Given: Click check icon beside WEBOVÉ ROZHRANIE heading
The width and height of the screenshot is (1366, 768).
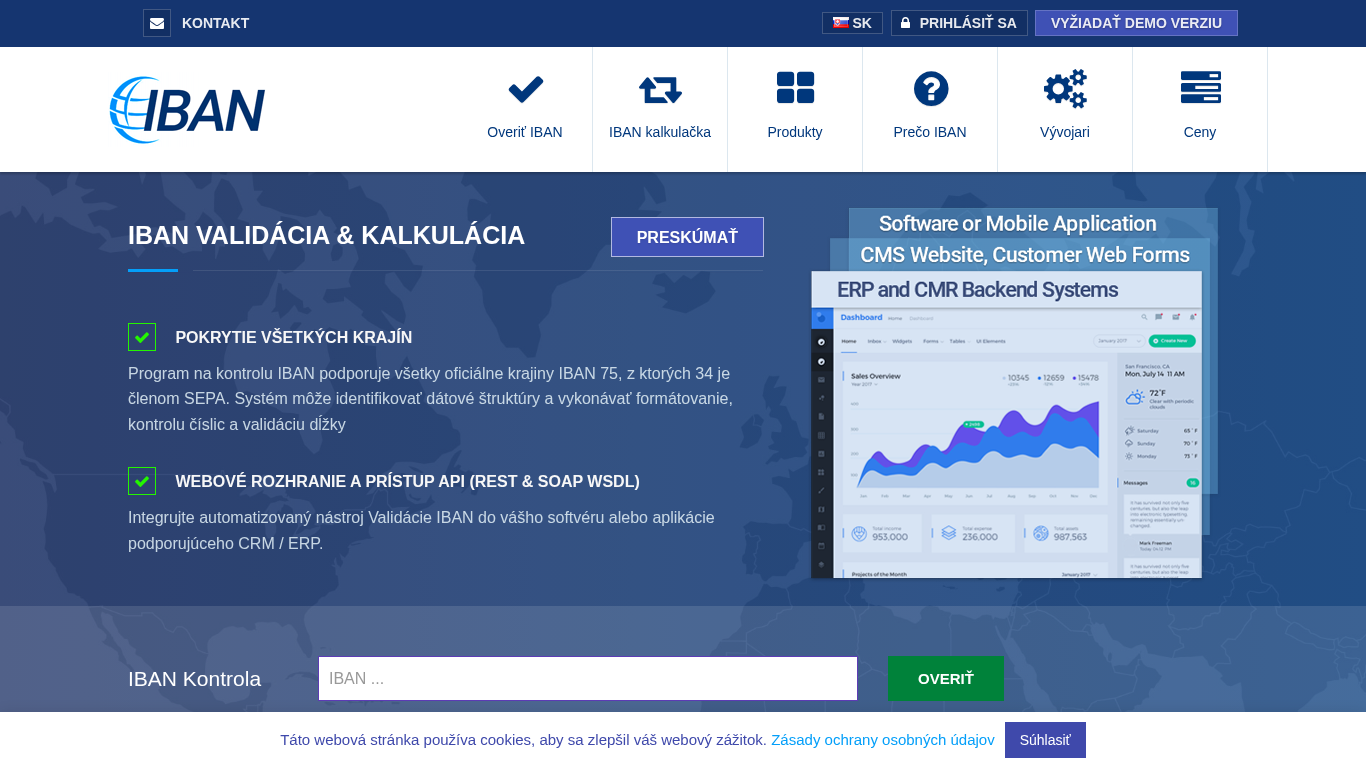Looking at the screenshot, I should point(142,481).
